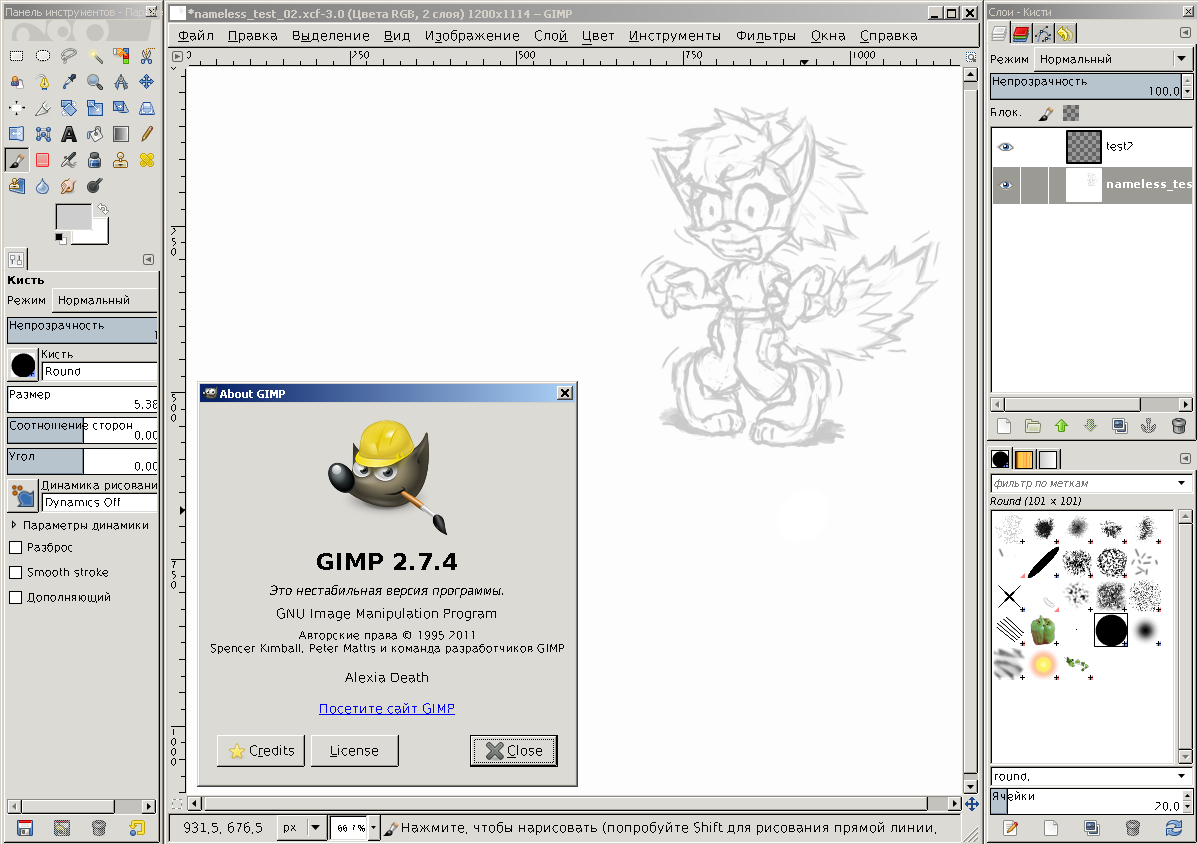Select the Paths pen tool
This screenshot has width=1198, height=844.
point(43,82)
